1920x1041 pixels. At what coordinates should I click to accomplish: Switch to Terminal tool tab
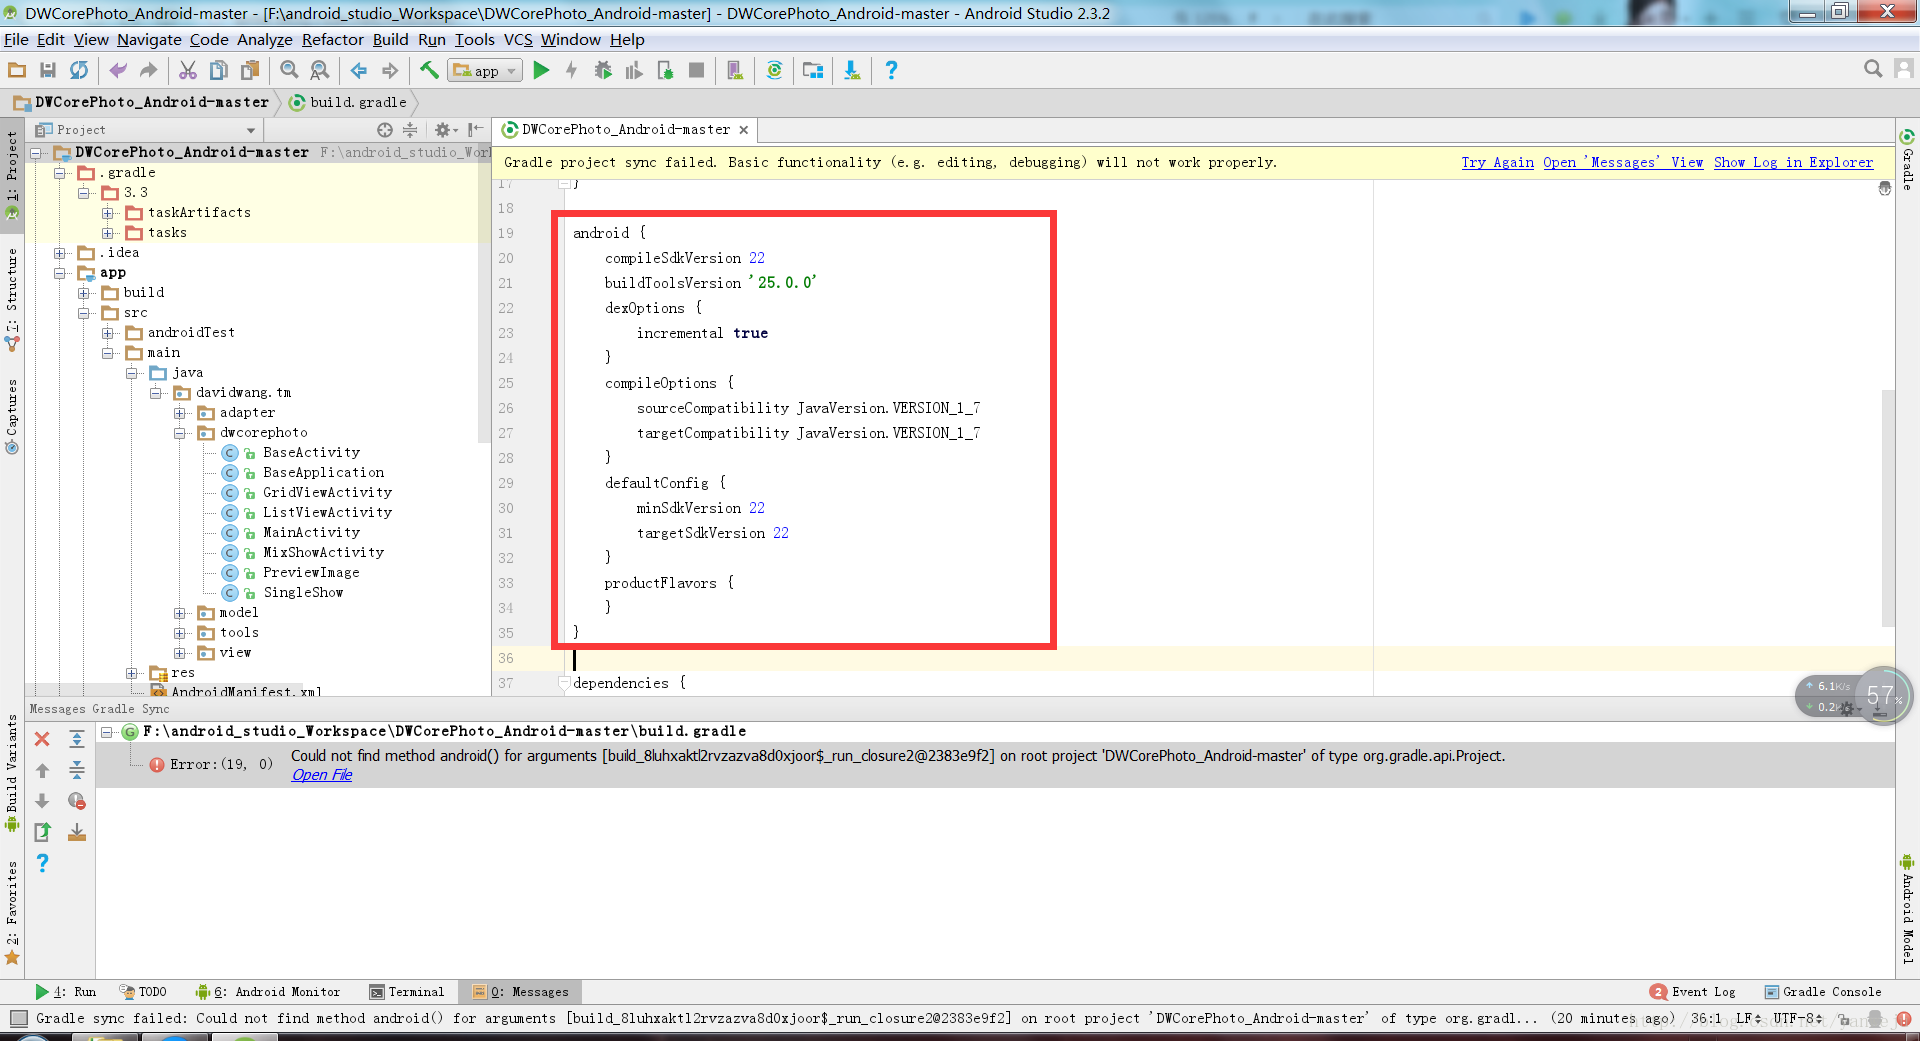(x=407, y=992)
